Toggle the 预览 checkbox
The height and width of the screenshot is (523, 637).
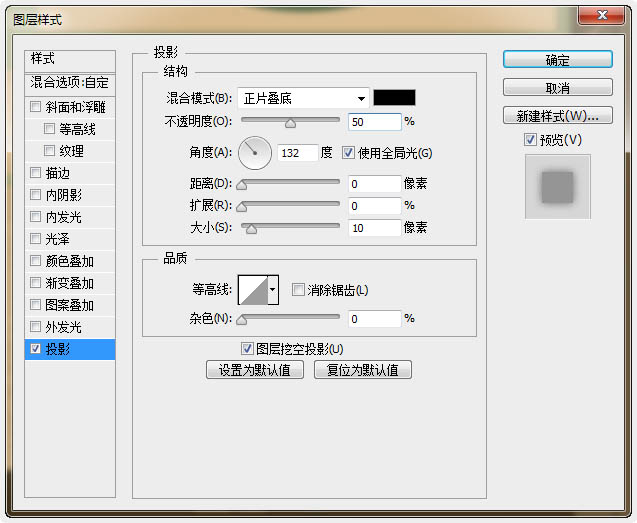tap(530, 140)
